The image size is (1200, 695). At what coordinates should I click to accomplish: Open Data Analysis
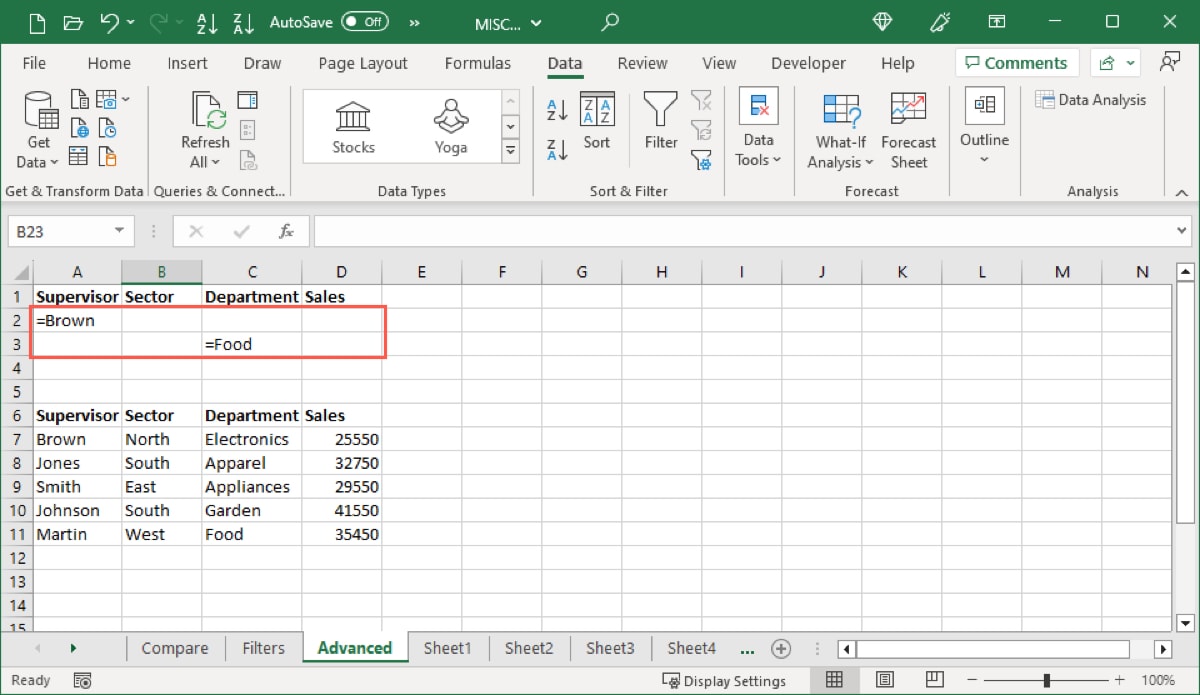[x=1091, y=99]
